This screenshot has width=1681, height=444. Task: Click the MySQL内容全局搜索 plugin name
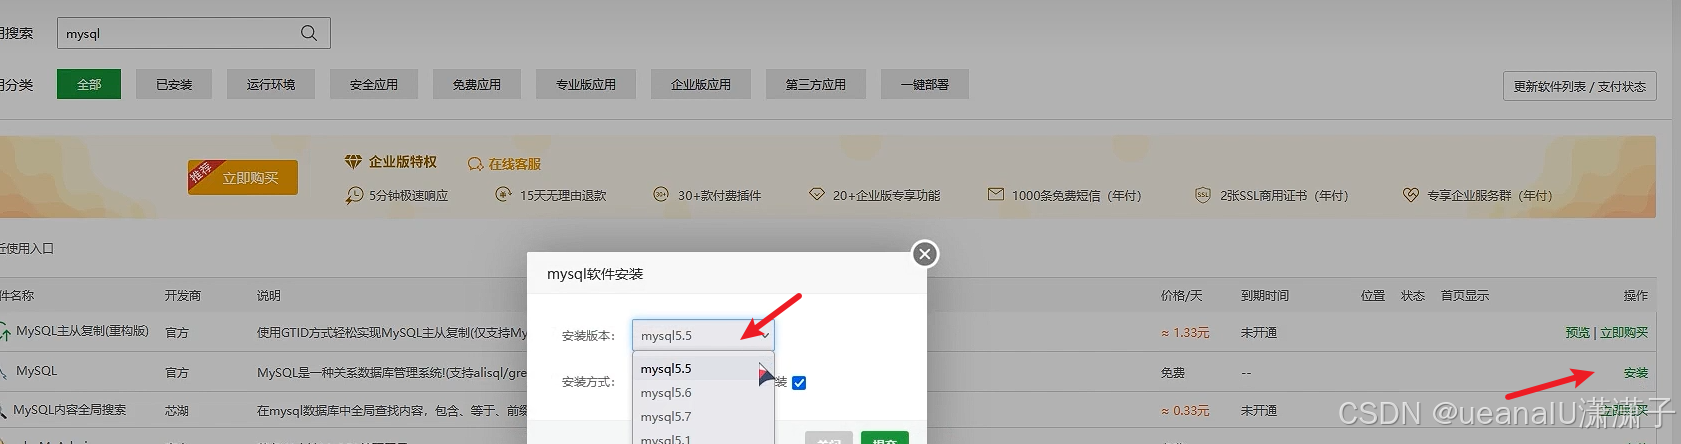pos(69,410)
